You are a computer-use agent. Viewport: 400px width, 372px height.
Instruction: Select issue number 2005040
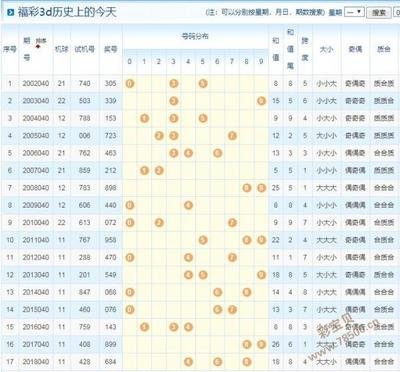36,136
